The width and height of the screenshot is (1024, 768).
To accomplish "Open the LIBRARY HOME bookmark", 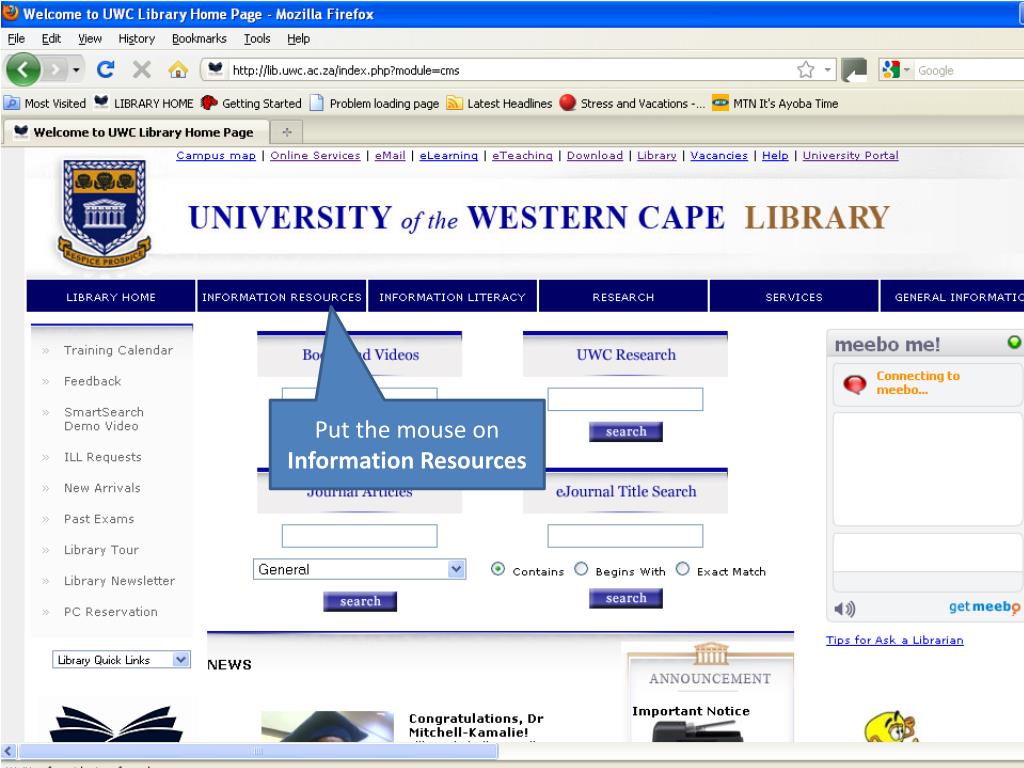I will click(144, 103).
